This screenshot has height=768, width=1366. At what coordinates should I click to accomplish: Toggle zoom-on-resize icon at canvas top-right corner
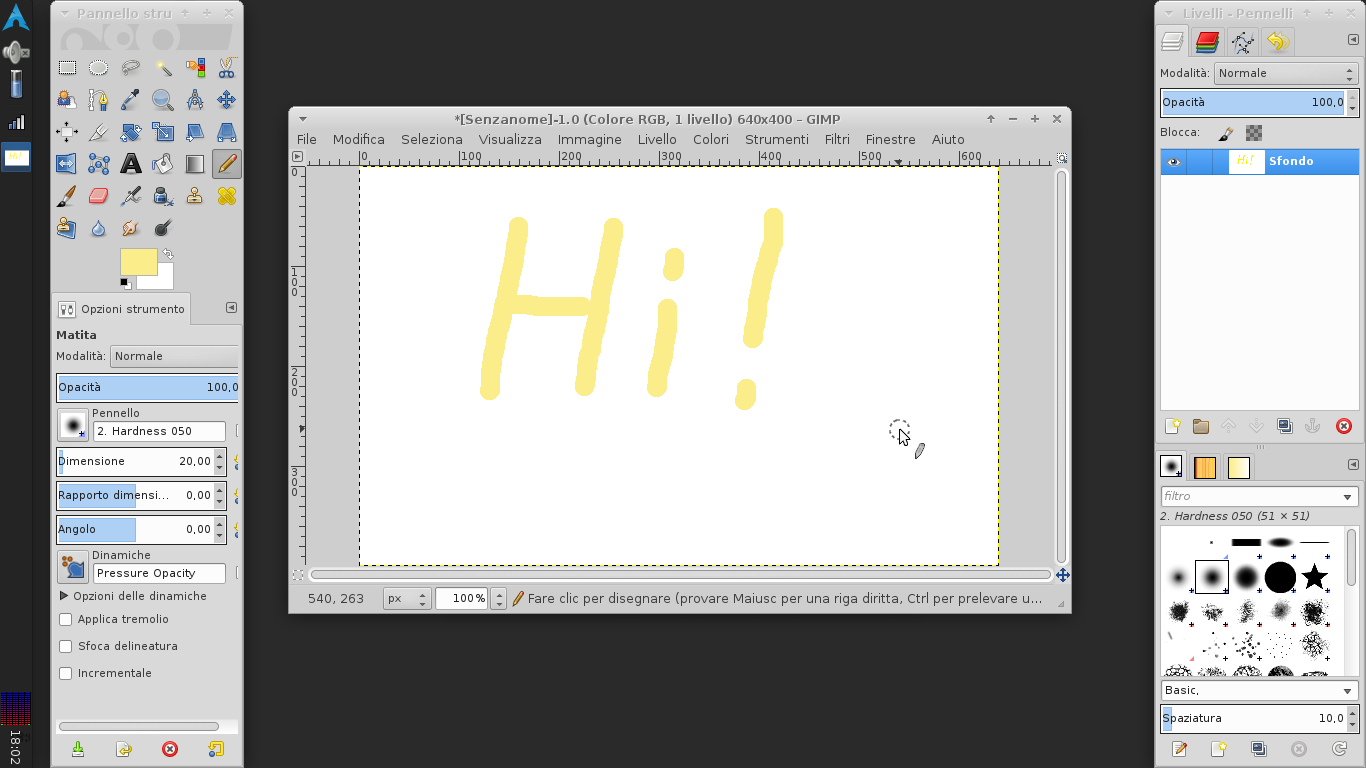click(x=1062, y=157)
